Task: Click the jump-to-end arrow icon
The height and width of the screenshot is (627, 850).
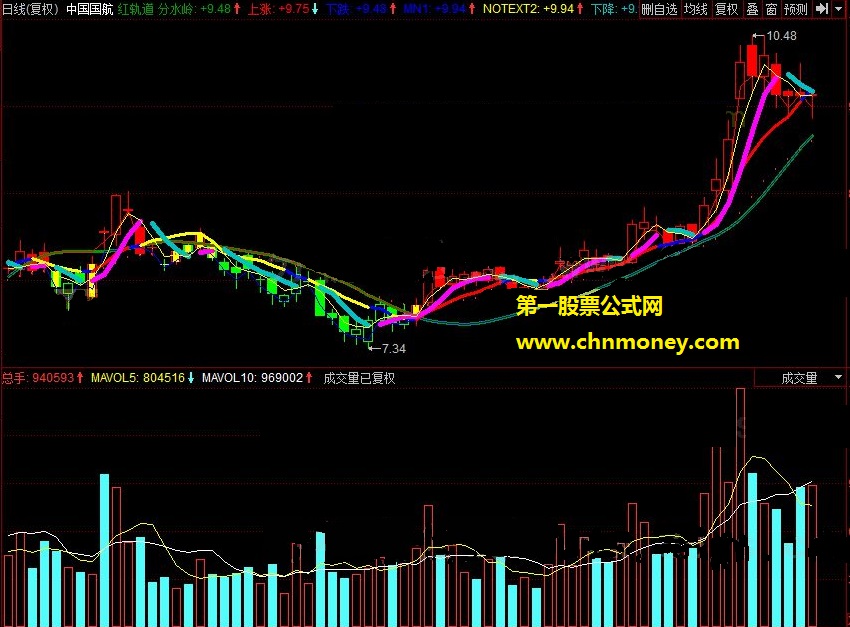Action: pyautogui.click(x=822, y=9)
